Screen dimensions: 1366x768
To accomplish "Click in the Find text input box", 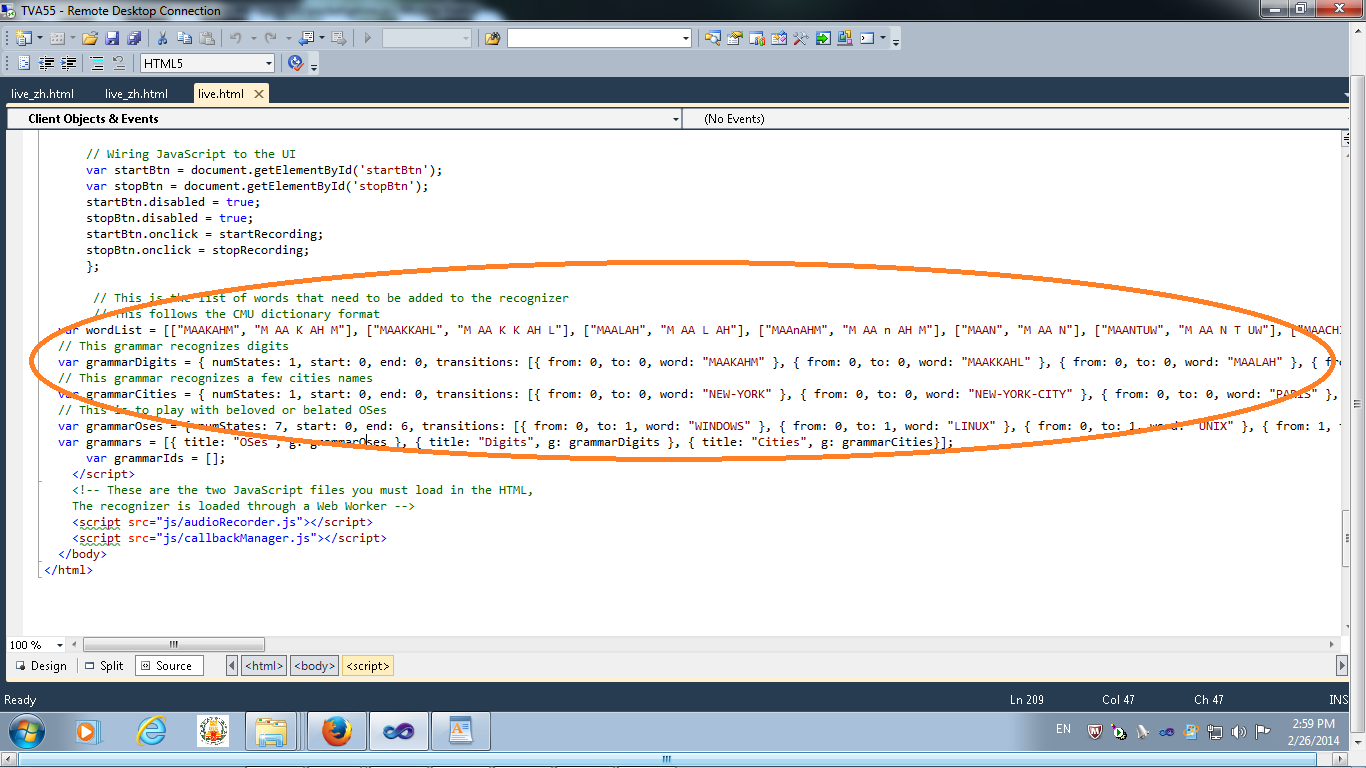I will [593, 38].
